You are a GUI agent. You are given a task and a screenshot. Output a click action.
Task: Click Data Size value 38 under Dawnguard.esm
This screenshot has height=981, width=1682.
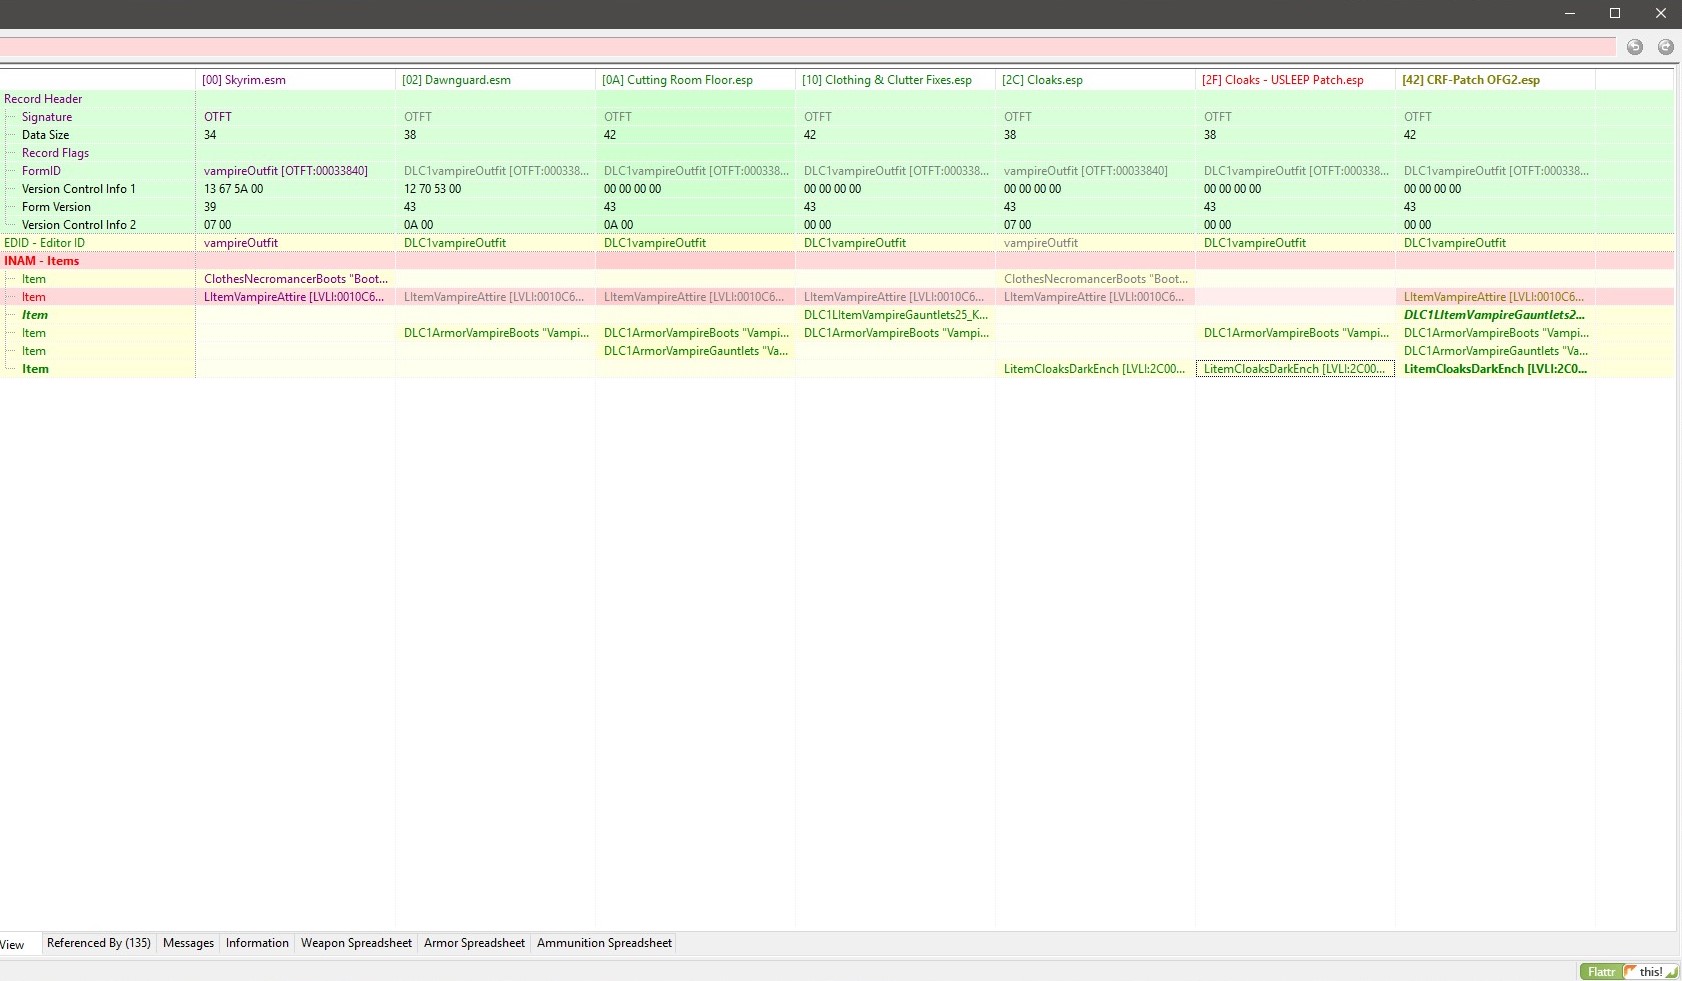point(410,135)
